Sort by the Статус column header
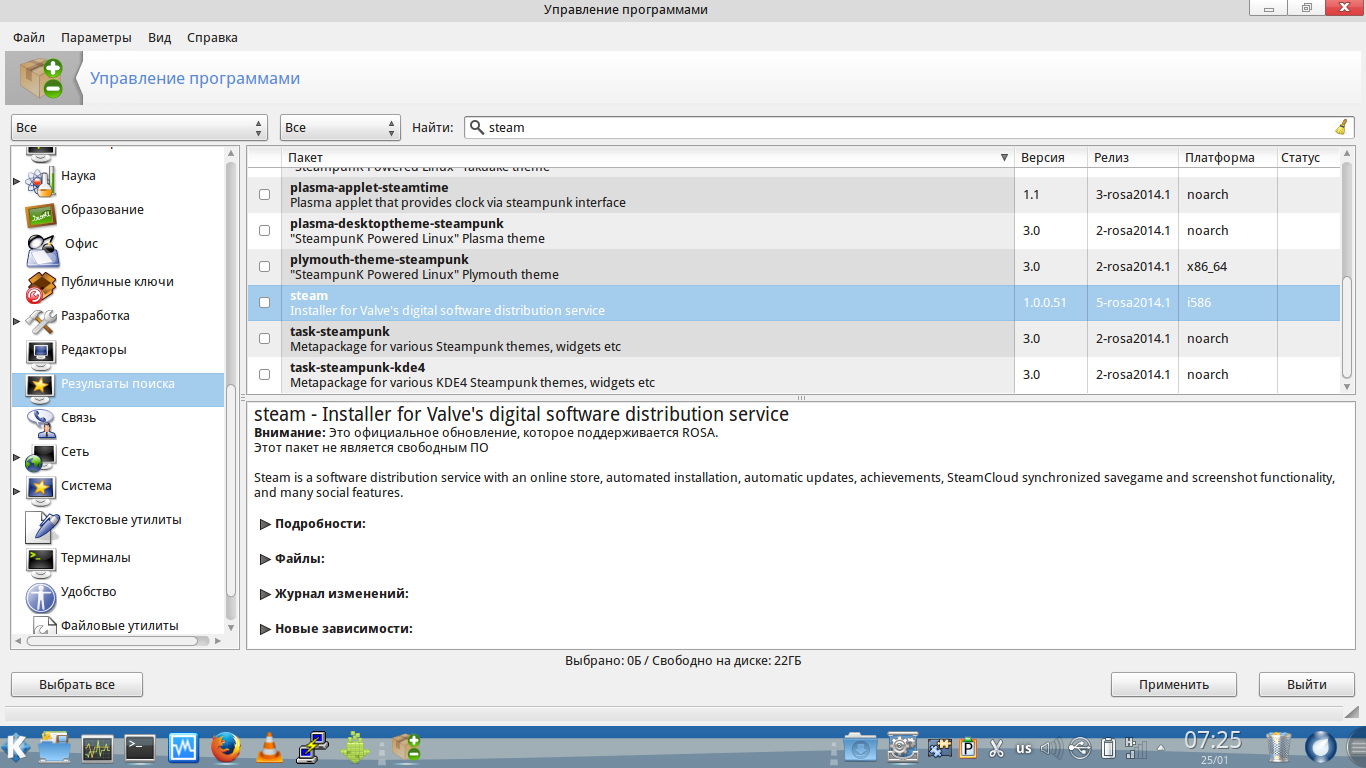 point(1308,158)
